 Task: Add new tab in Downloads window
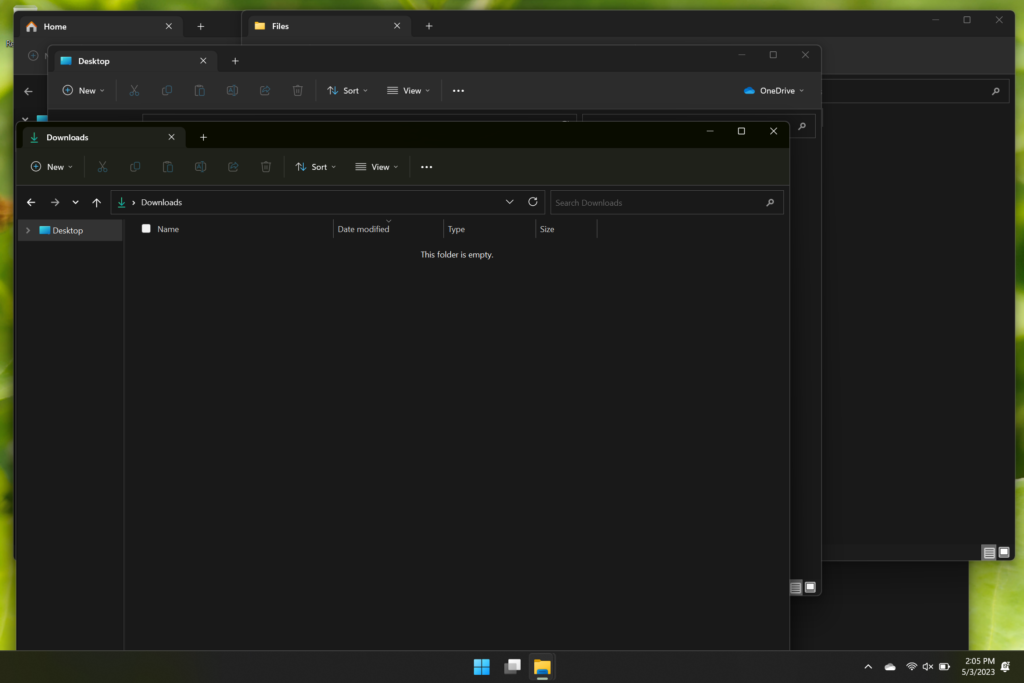pyautogui.click(x=203, y=137)
